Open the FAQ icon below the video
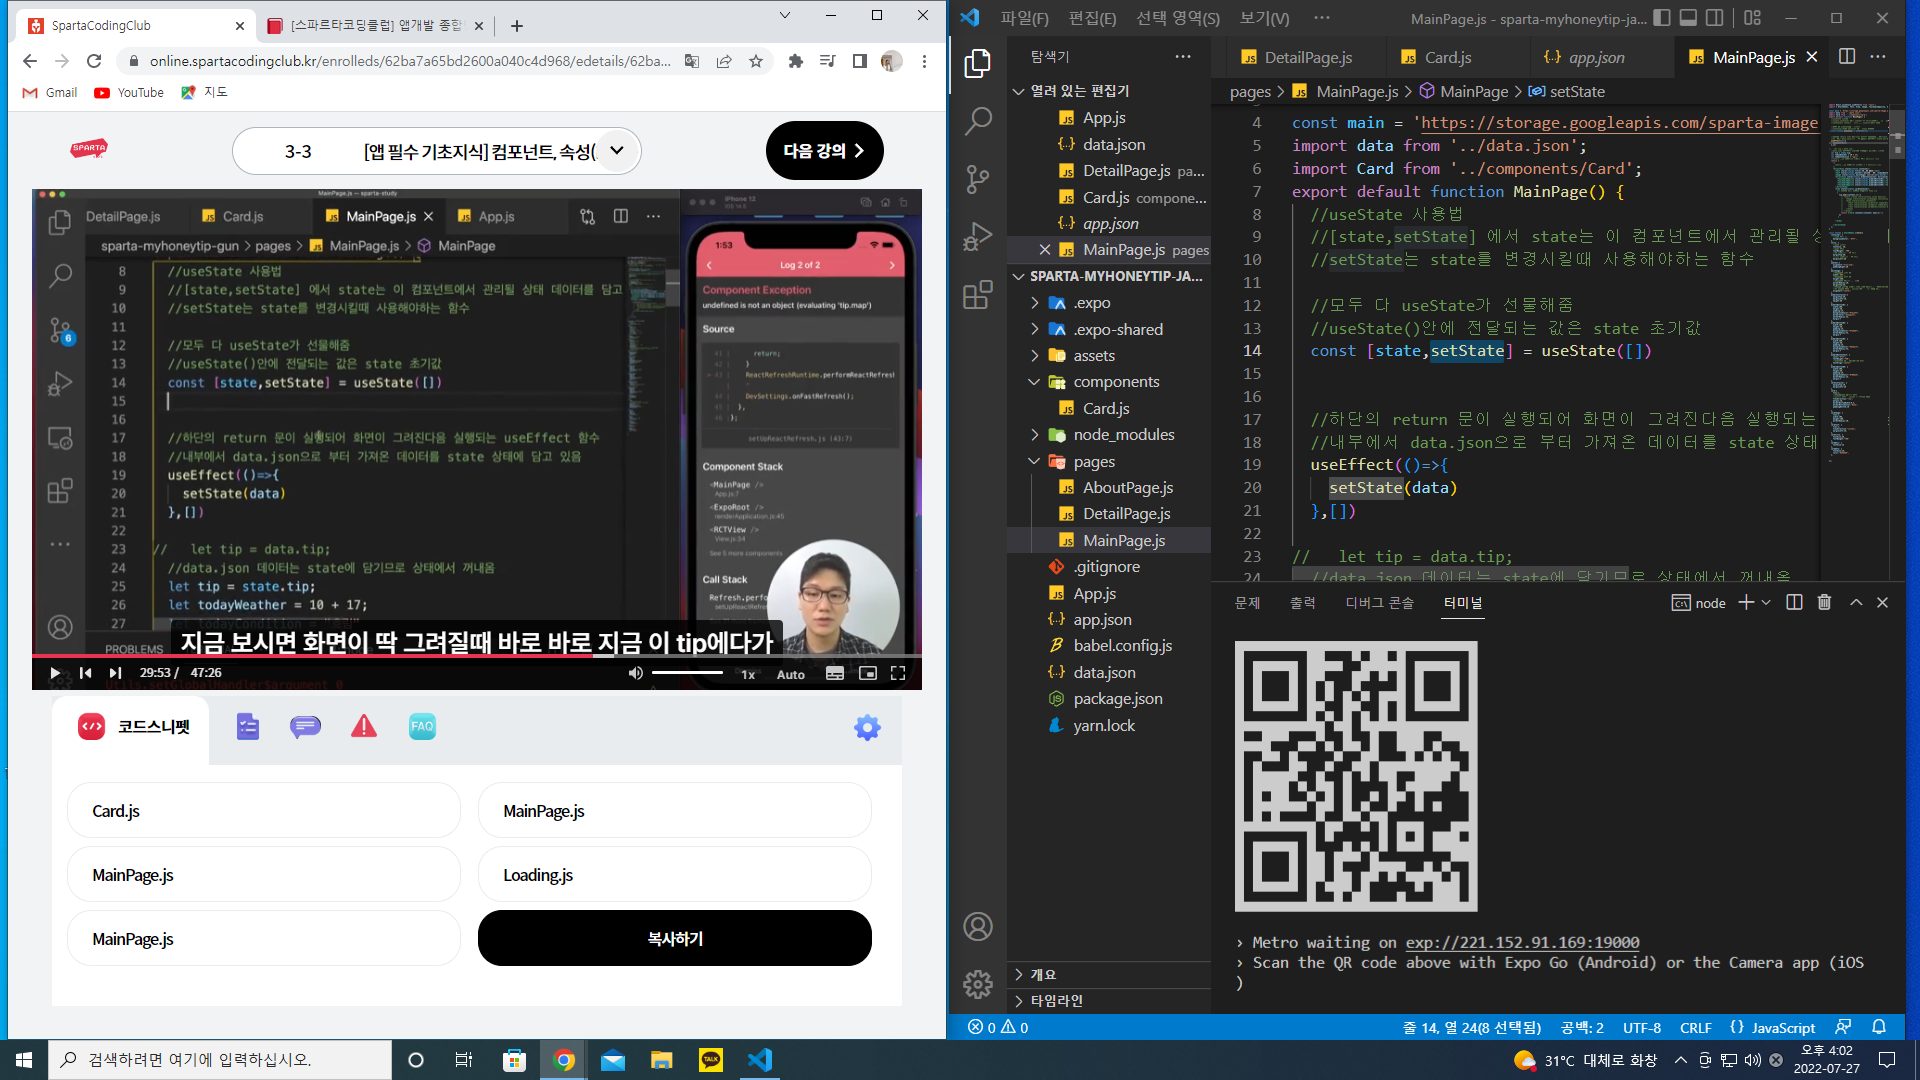Image resolution: width=1920 pixels, height=1080 pixels. (x=422, y=727)
